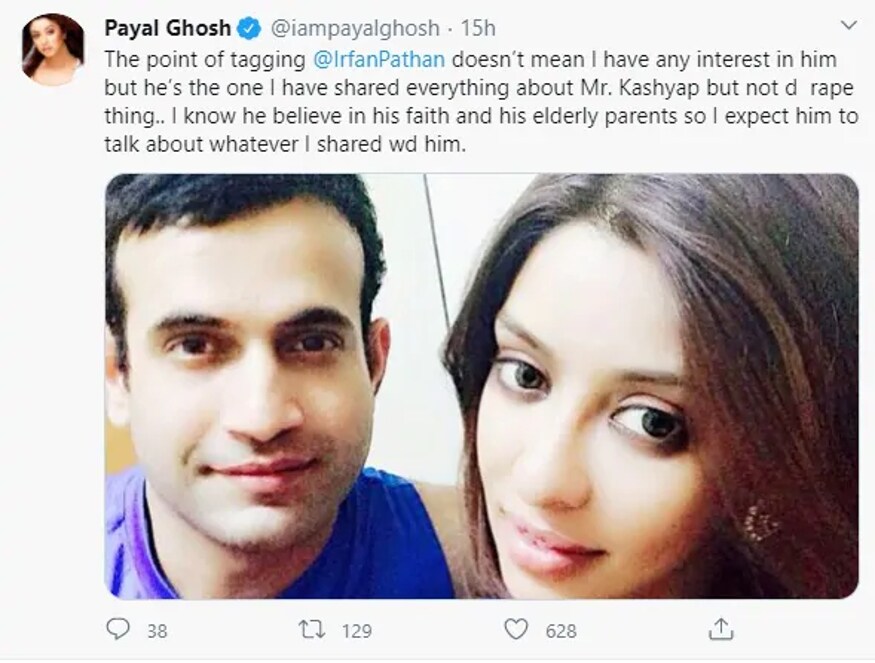Image resolution: width=875 pixels, height=663 pixels.
Task: View the 38 replies count
Action: [x=155, y=630]
